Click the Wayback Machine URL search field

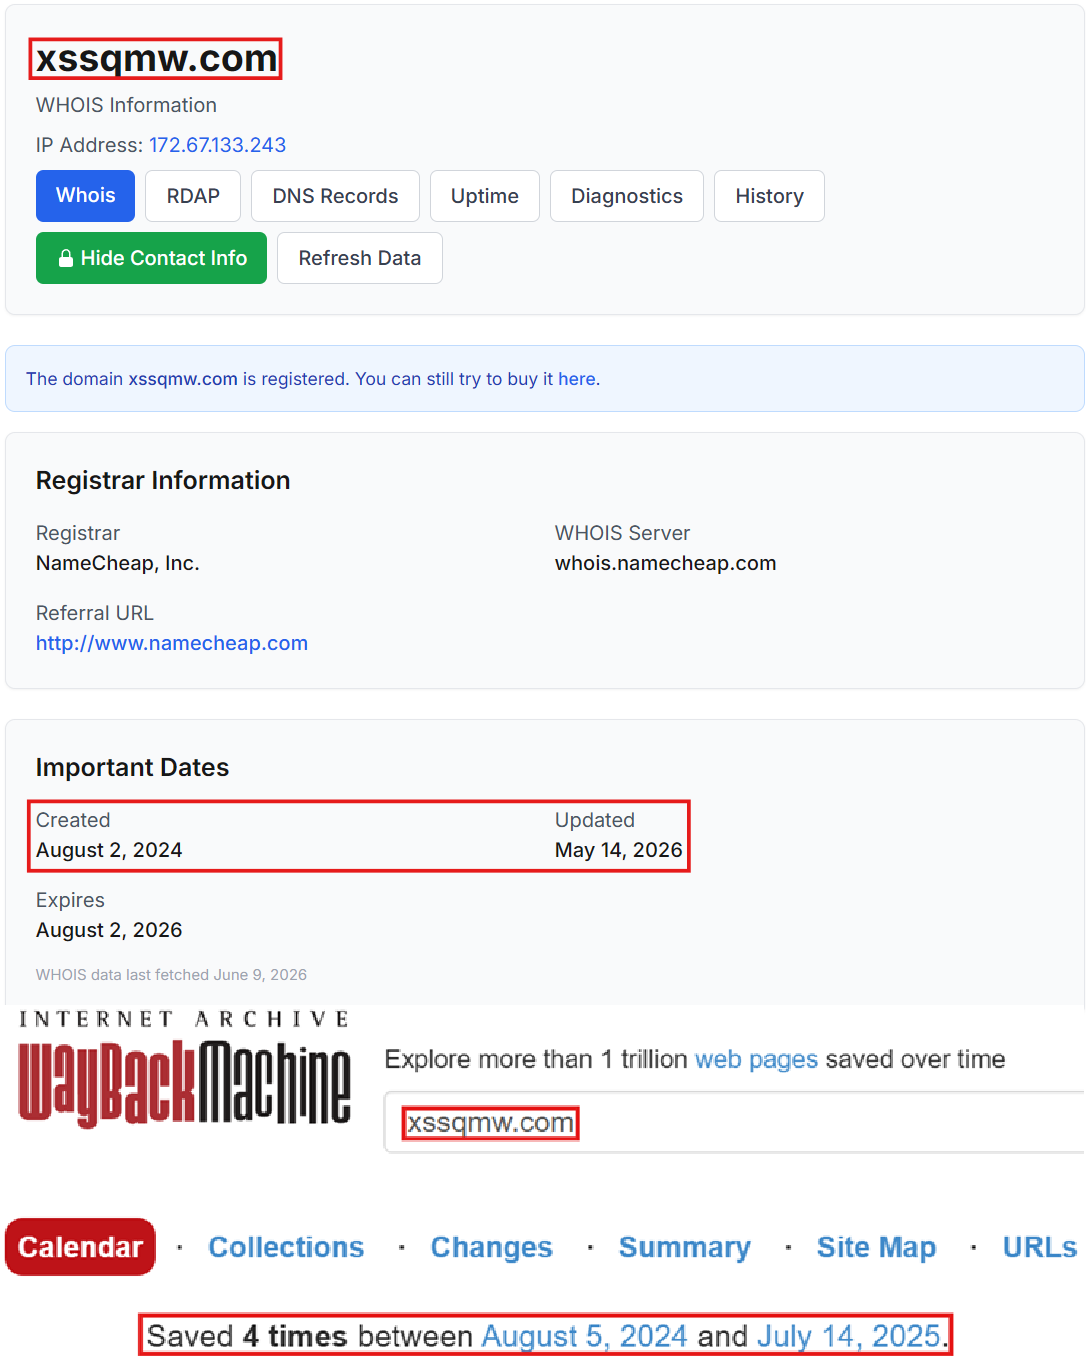point(735,1123)
